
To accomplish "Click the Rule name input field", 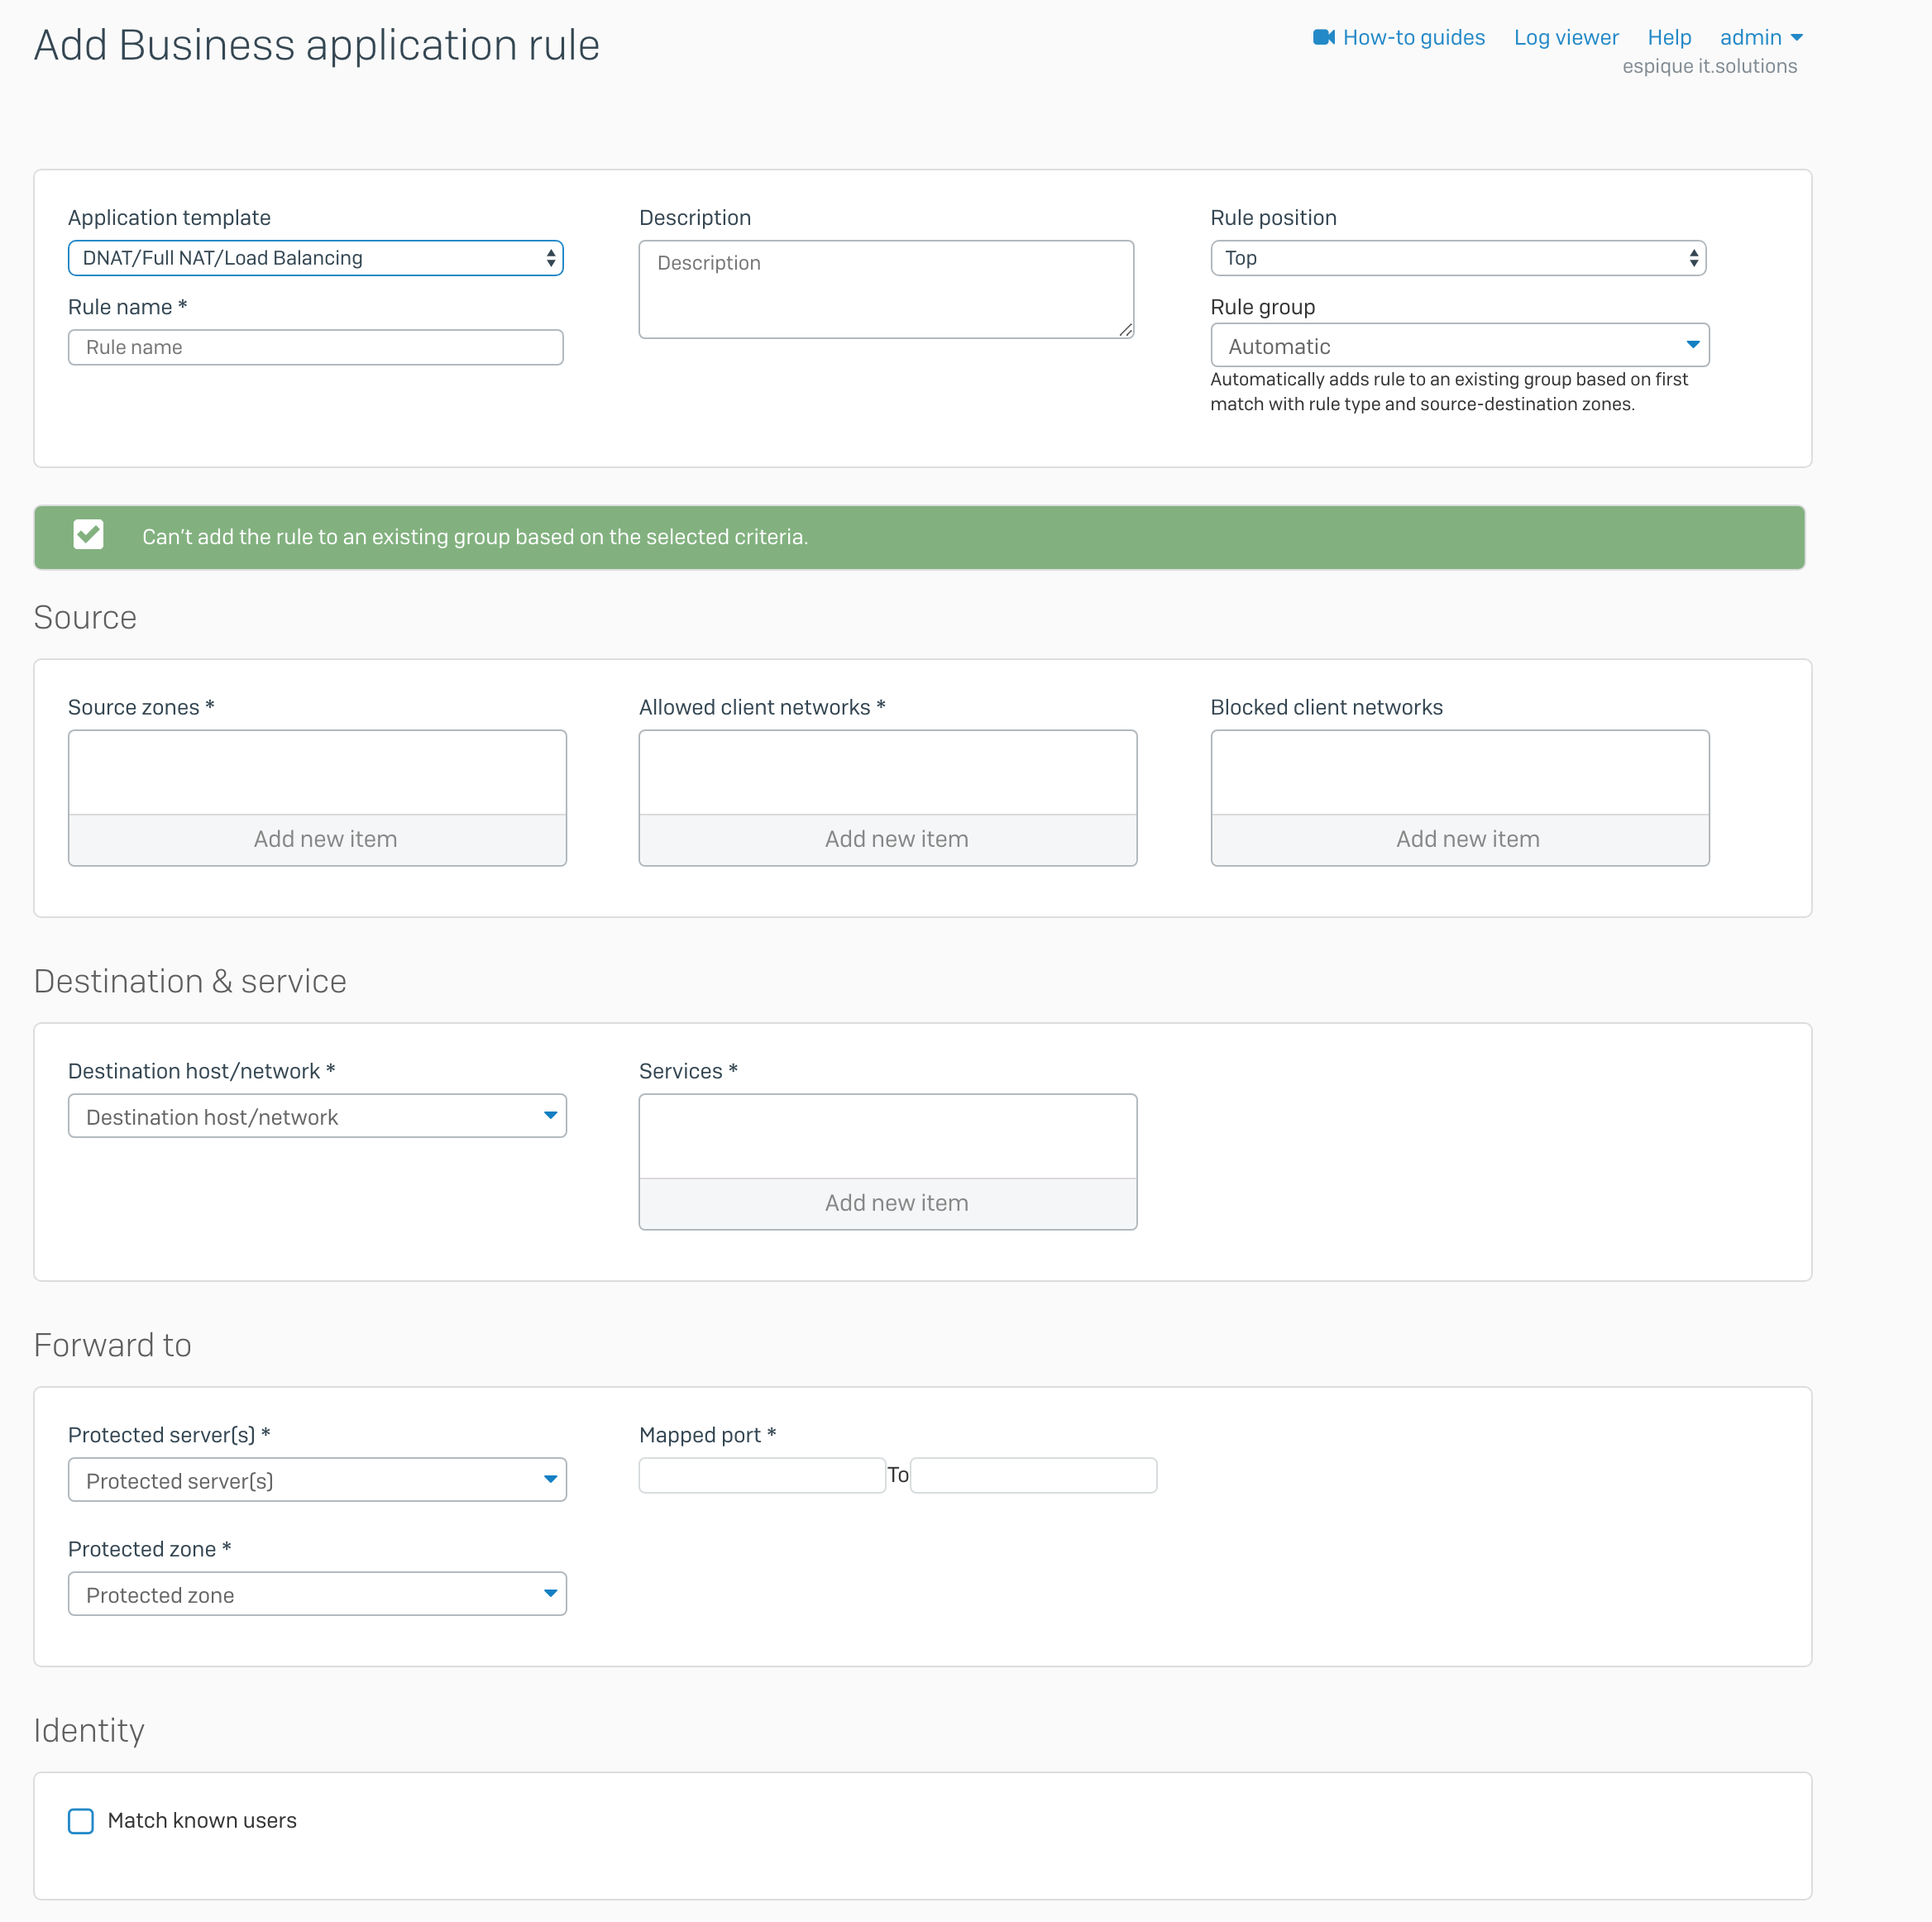I will tap(315, 347).
